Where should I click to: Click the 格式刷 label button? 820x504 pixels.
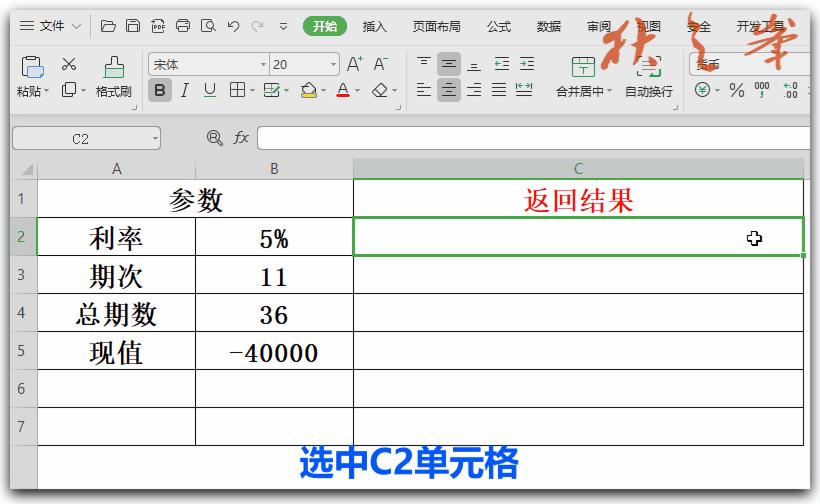113,91
